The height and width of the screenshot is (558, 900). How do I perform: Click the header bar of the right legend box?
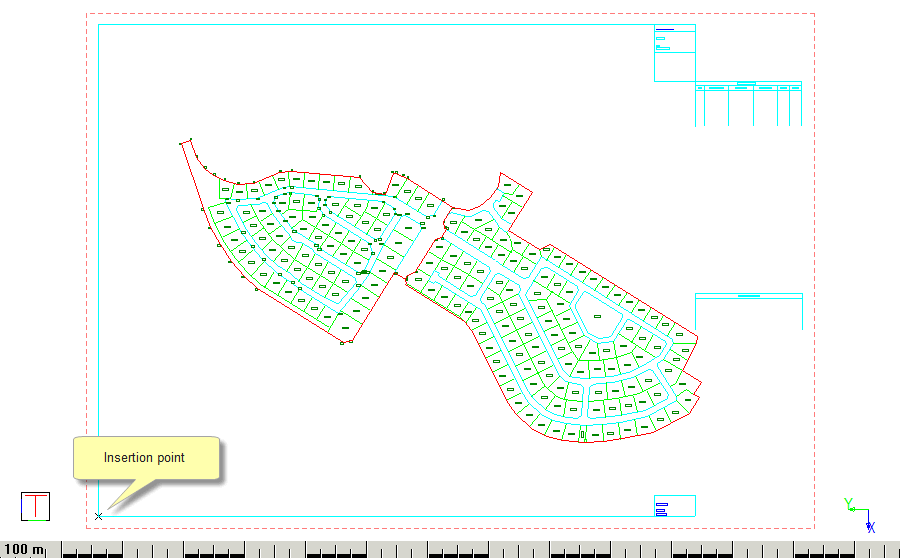(x=748, y=296)
